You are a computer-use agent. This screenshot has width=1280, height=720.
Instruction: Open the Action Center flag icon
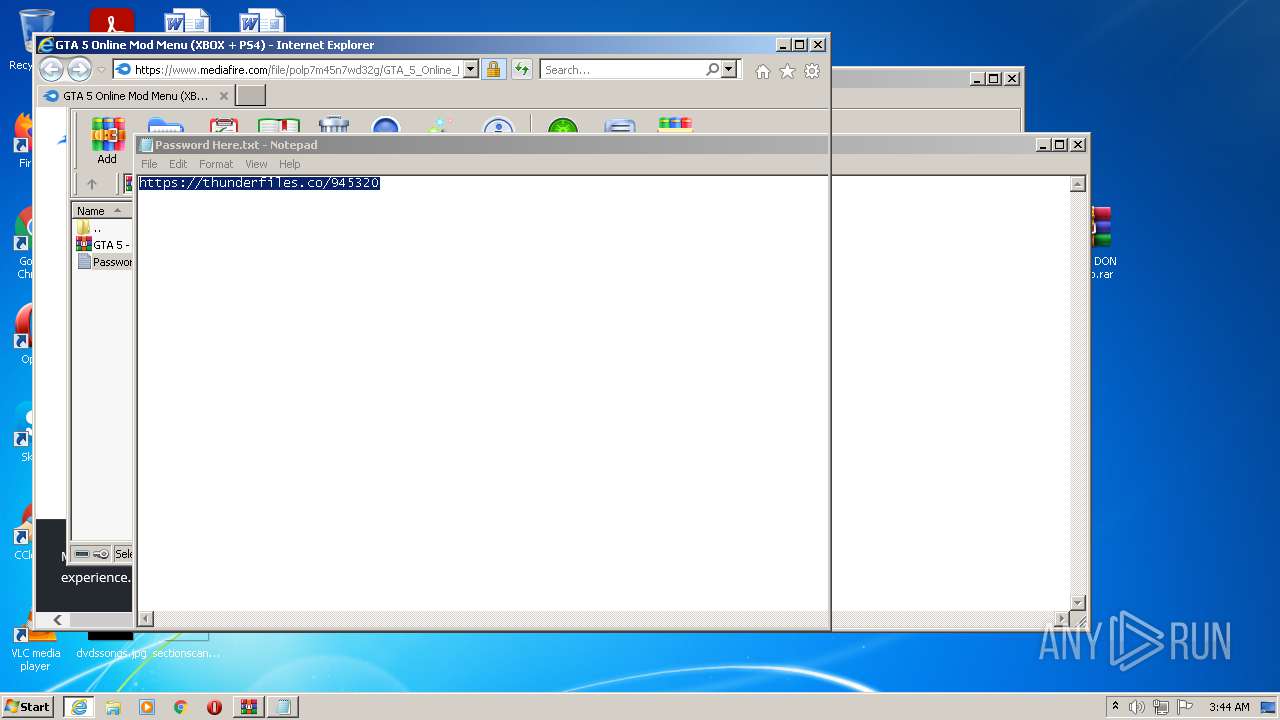(x=1185, y=707)
